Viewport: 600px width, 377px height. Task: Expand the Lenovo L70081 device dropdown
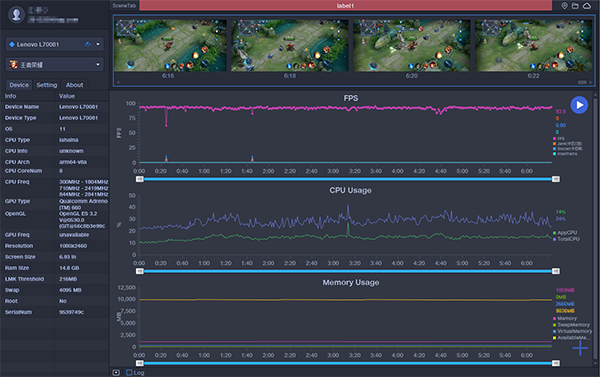coord(98,44)
